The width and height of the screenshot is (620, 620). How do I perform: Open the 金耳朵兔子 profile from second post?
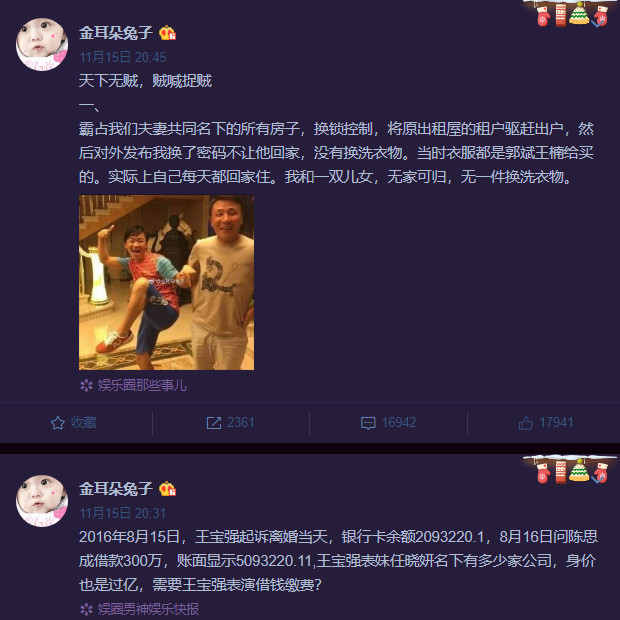[115, 489]
